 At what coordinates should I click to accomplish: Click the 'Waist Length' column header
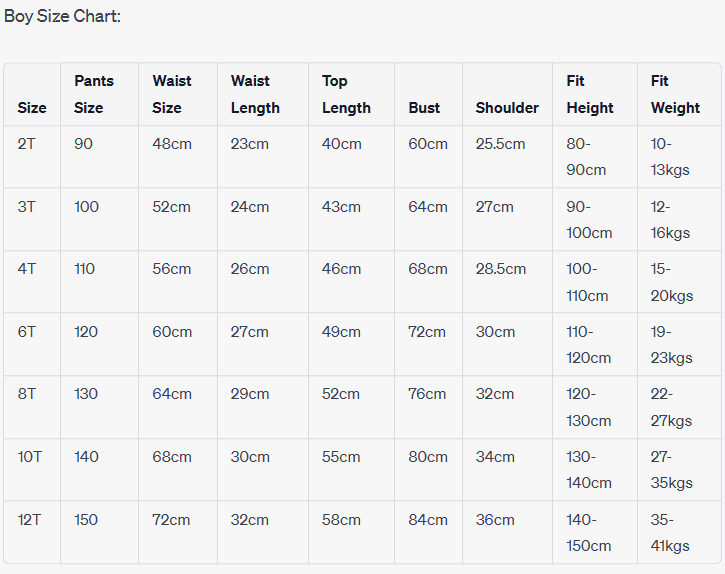pyautogui.click(x=255, y=94)
